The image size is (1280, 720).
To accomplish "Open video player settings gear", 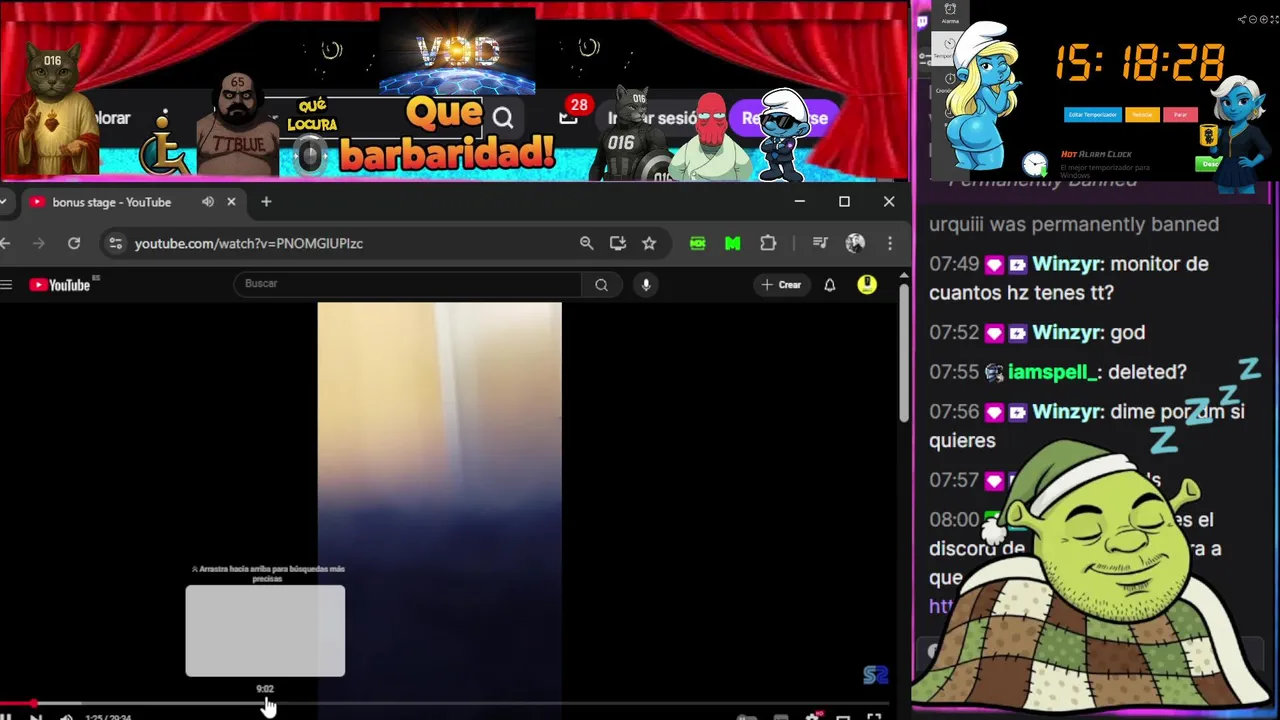I will [812, 717].
